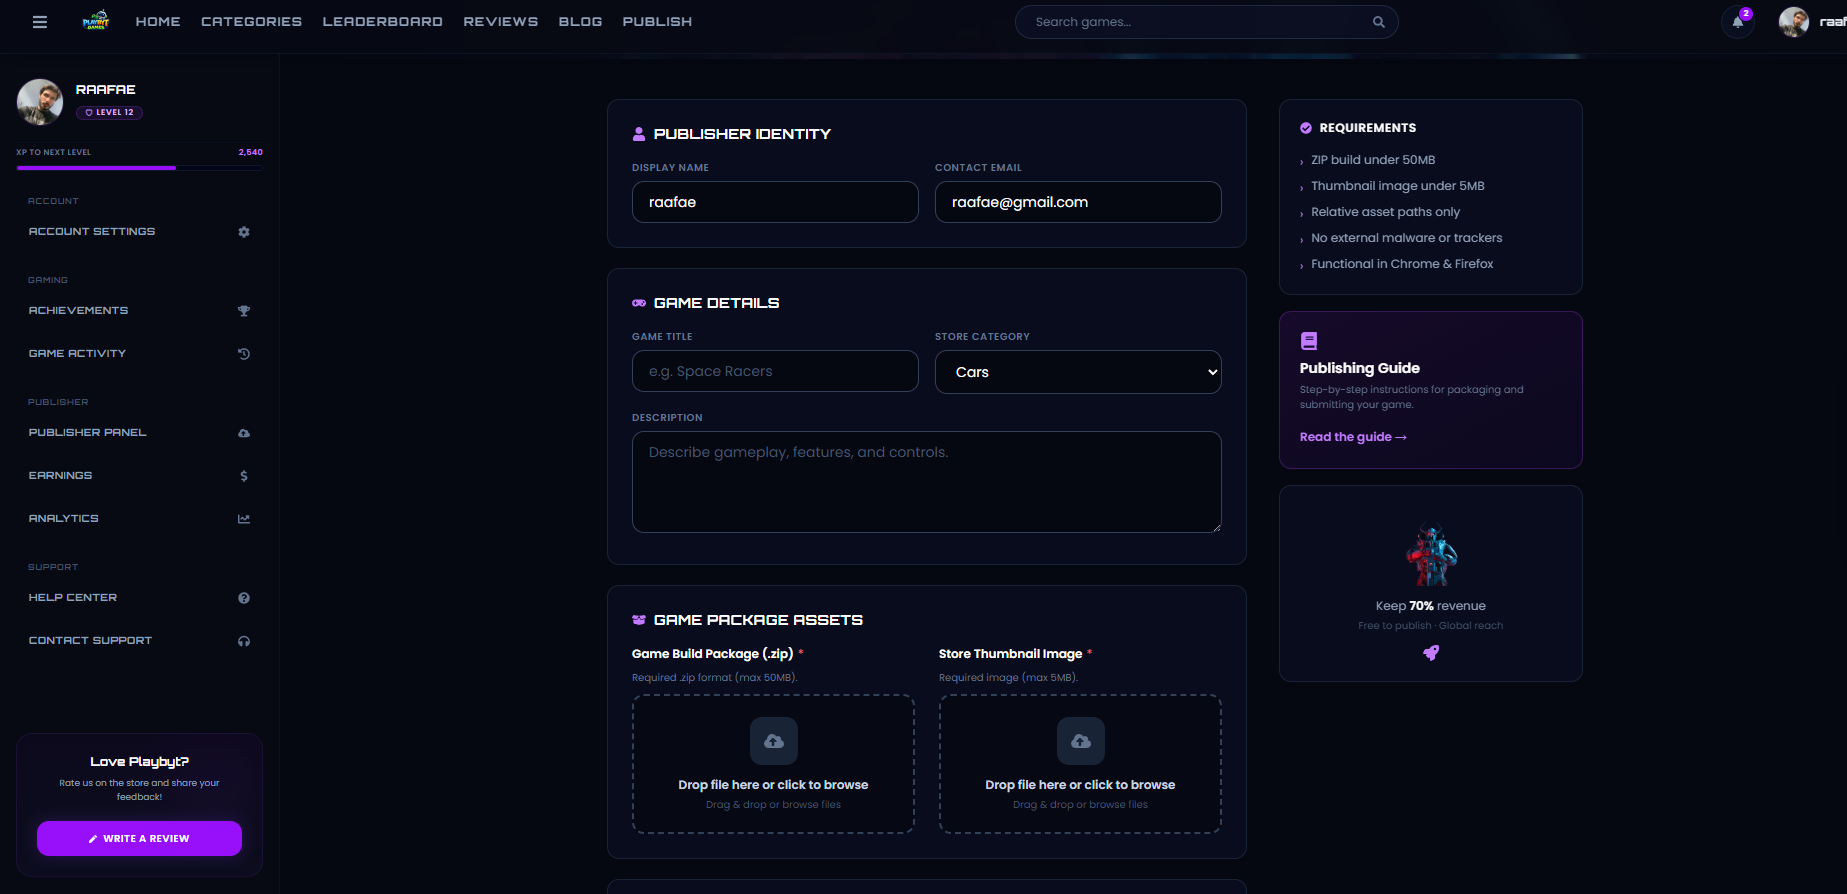The height and width of the screenshot is (894, 1847).
Task: Open Contact Support in sidebar
Action: point(139,641)
